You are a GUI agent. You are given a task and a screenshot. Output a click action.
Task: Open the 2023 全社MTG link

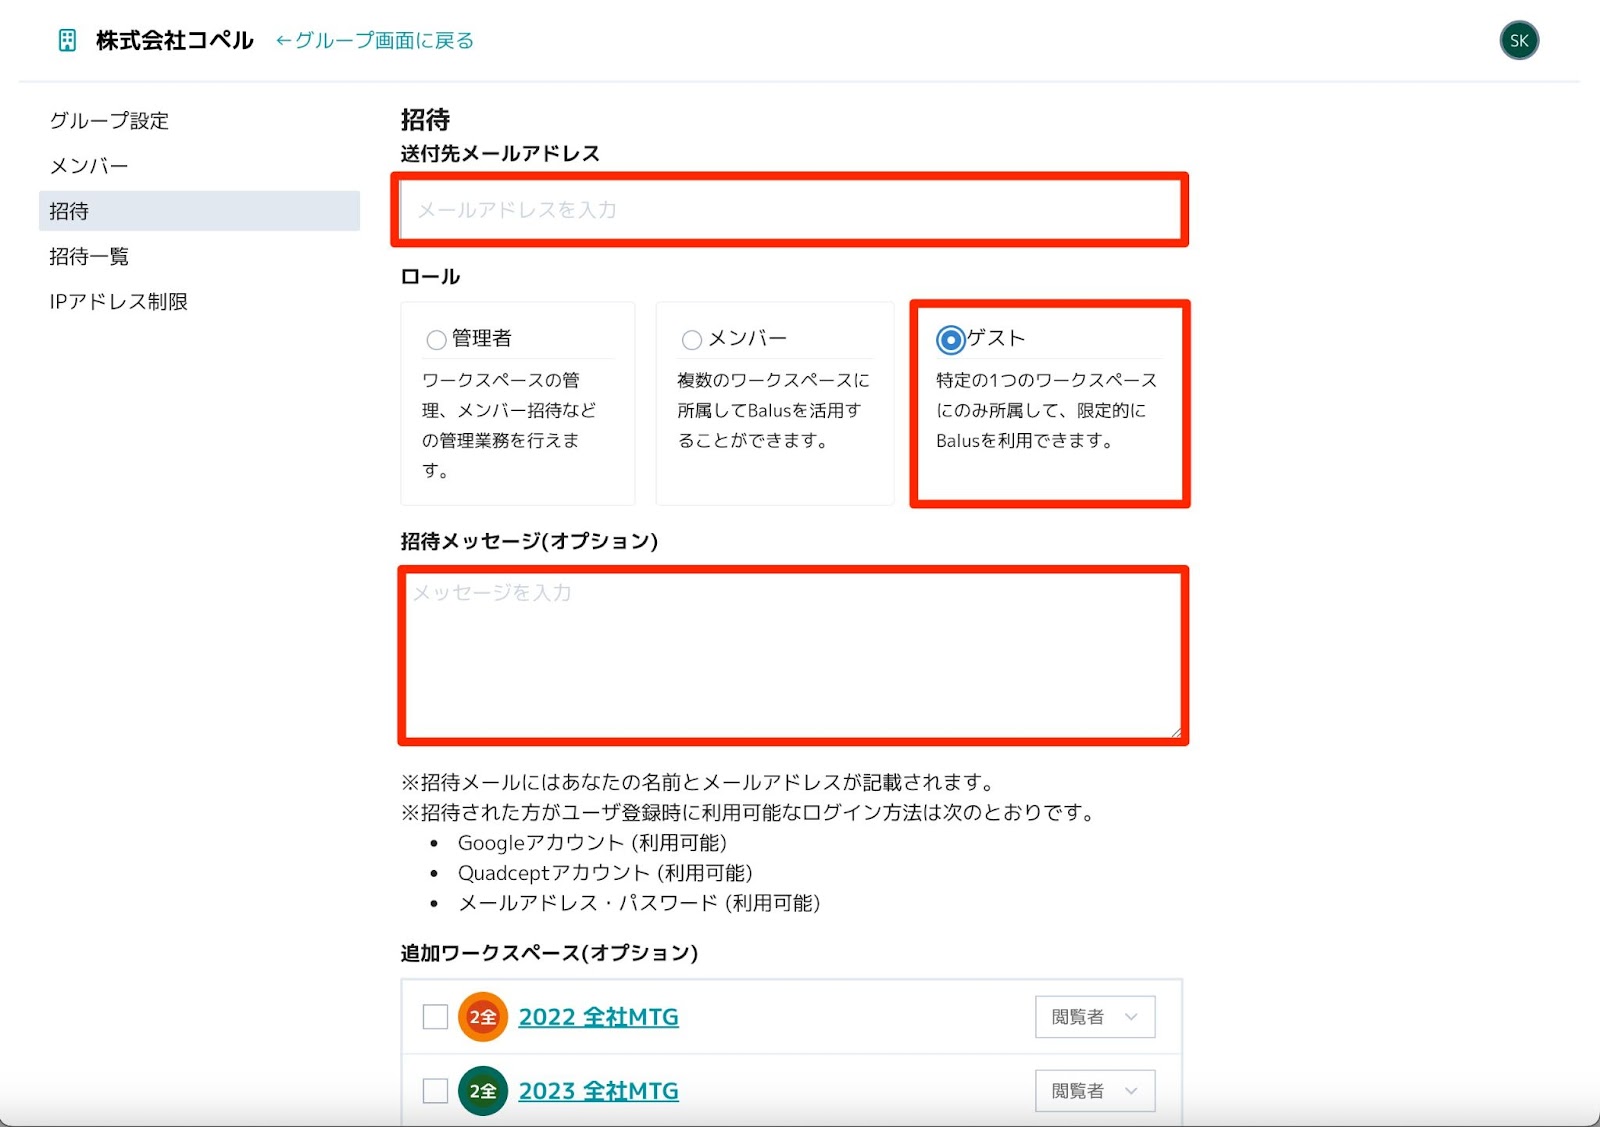598,1091
